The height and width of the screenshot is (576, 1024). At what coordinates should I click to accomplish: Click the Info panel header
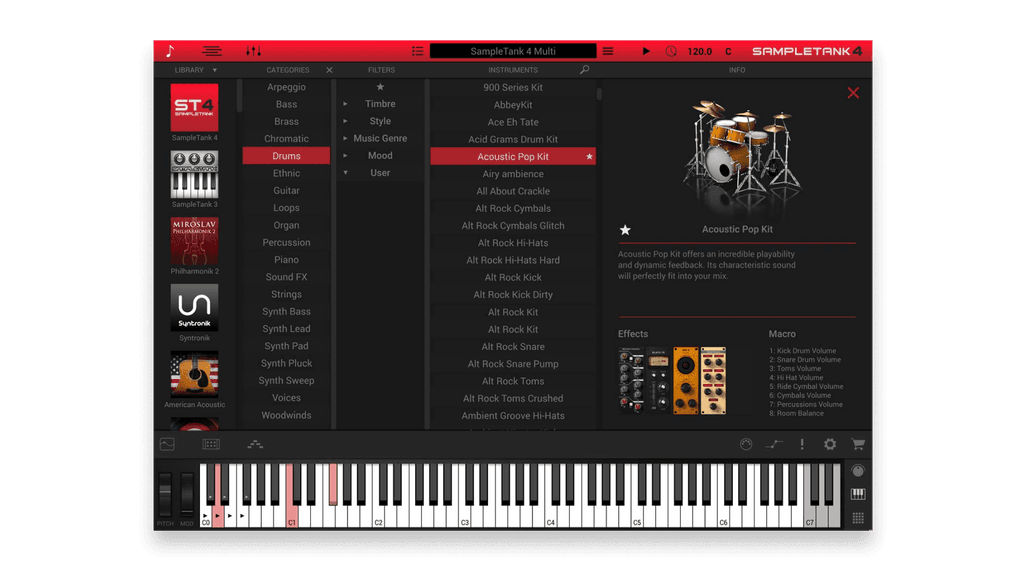coord(737,70)
